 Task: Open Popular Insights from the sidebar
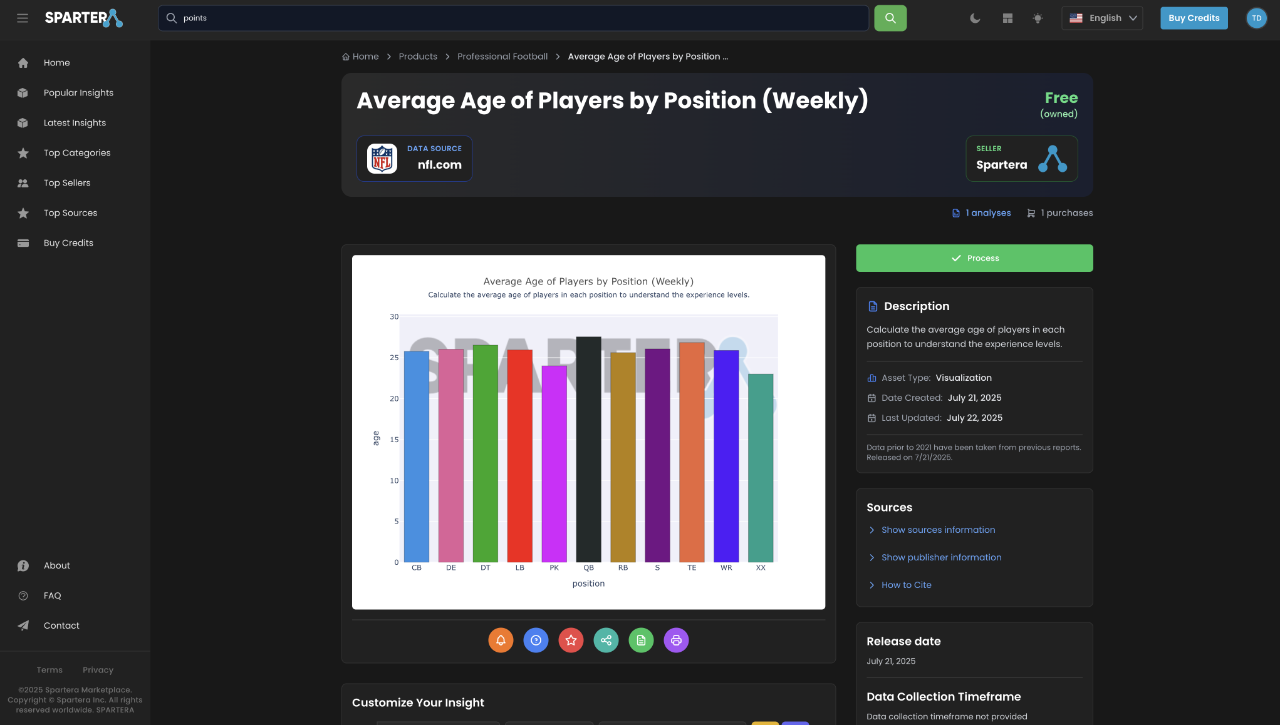pyautogui.click(x=77, y=92)
